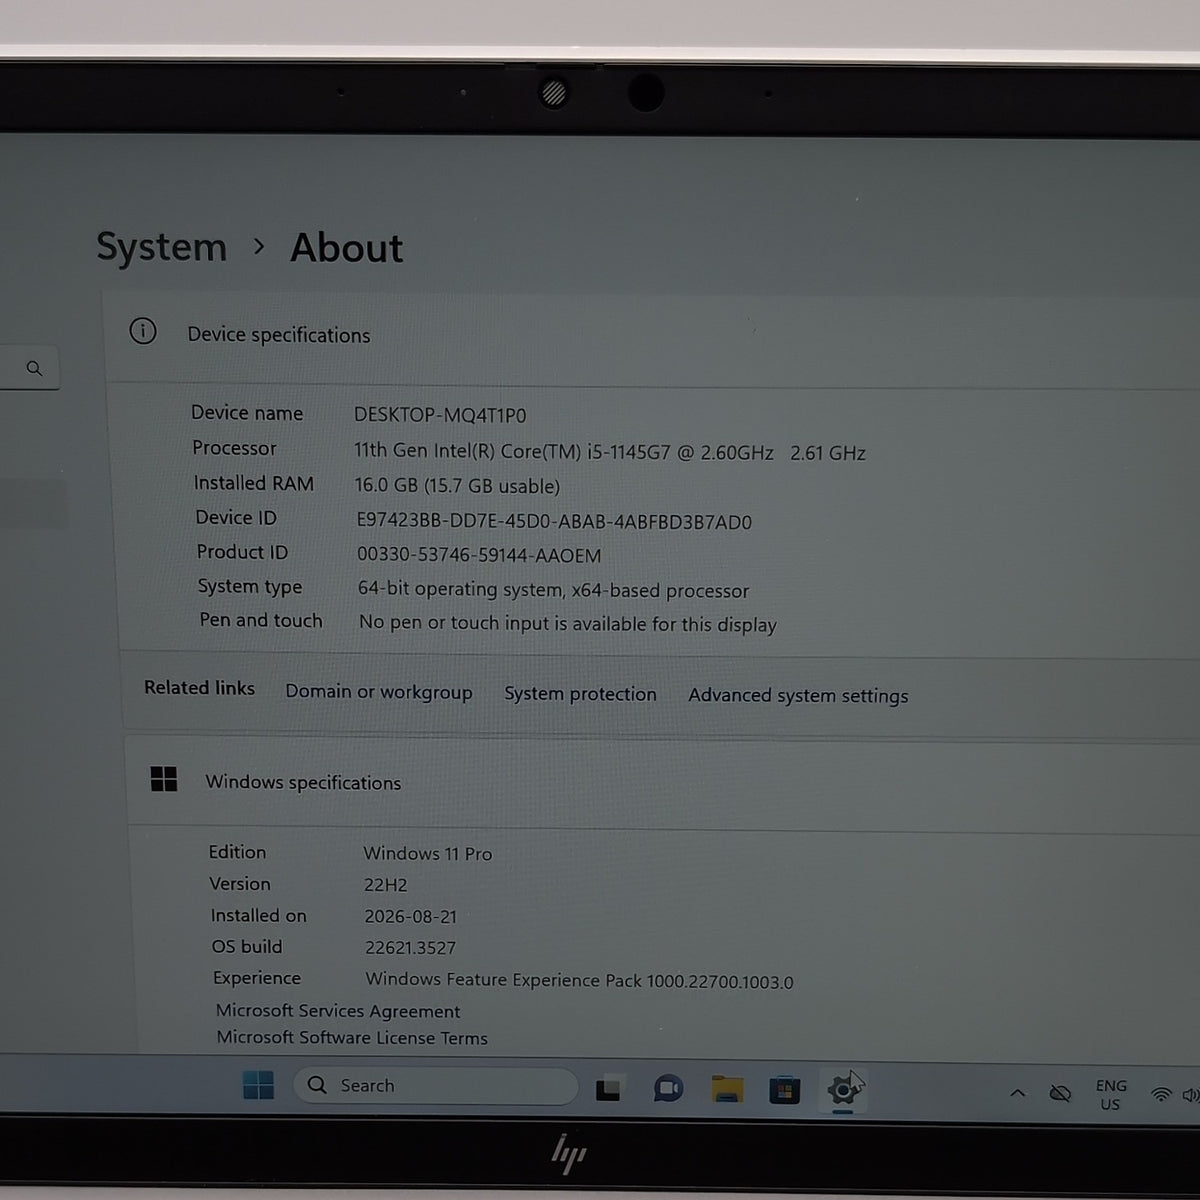Click the cloud sync off tray icon

1060,1093
